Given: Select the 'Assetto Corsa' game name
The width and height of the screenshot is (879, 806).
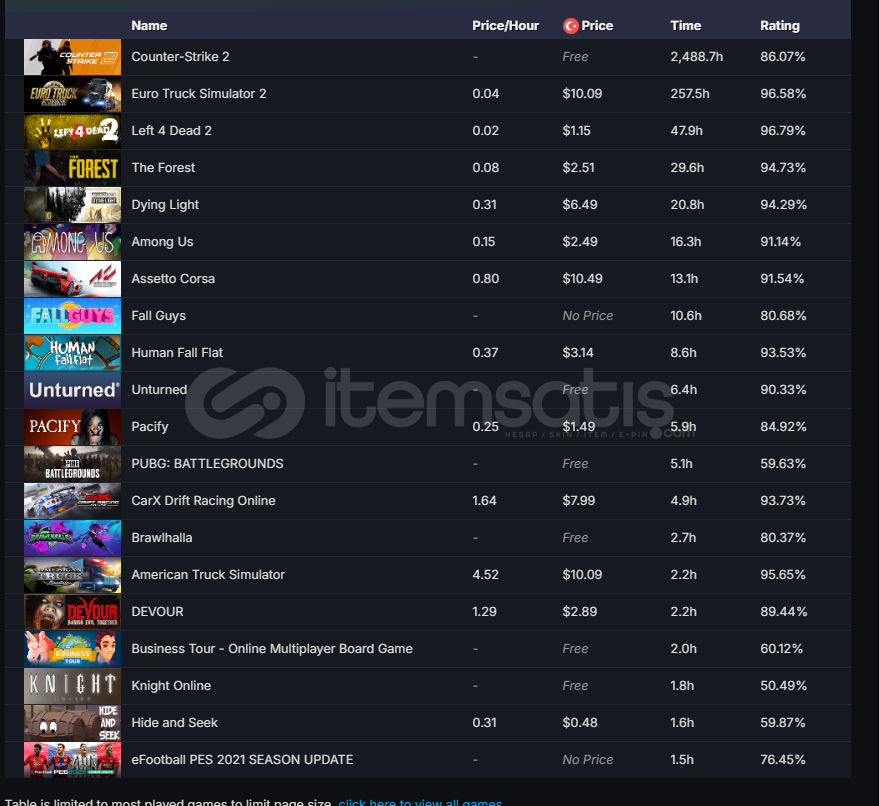Looking at the screenshot, I should (x=173, y=279).
